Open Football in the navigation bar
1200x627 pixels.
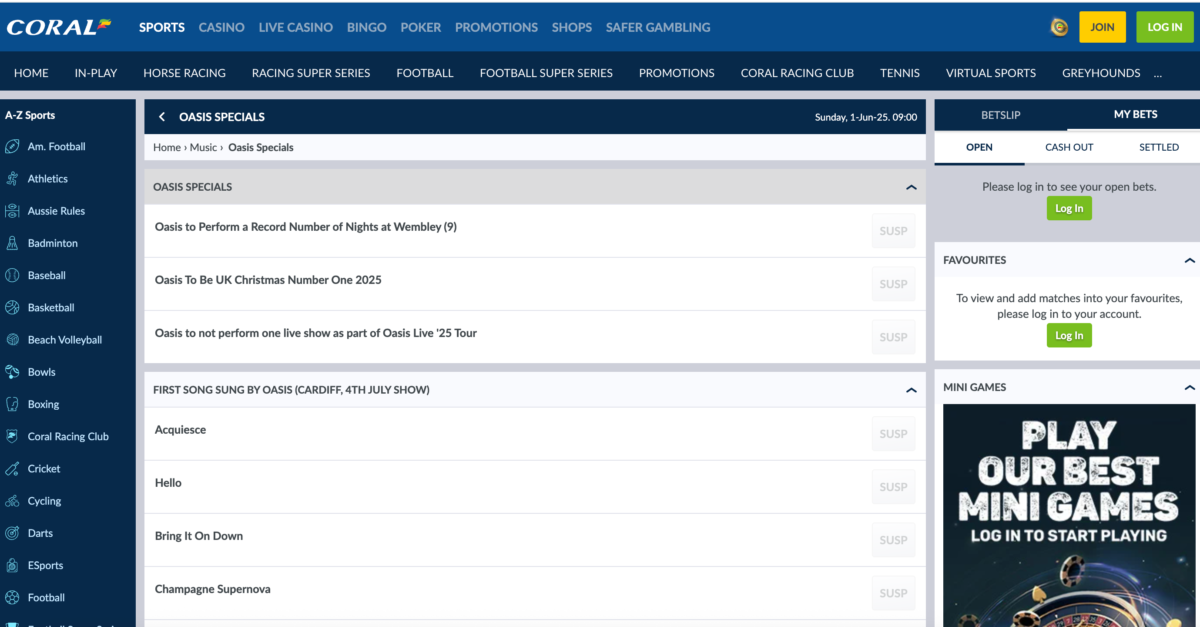[x=425, y=73]
